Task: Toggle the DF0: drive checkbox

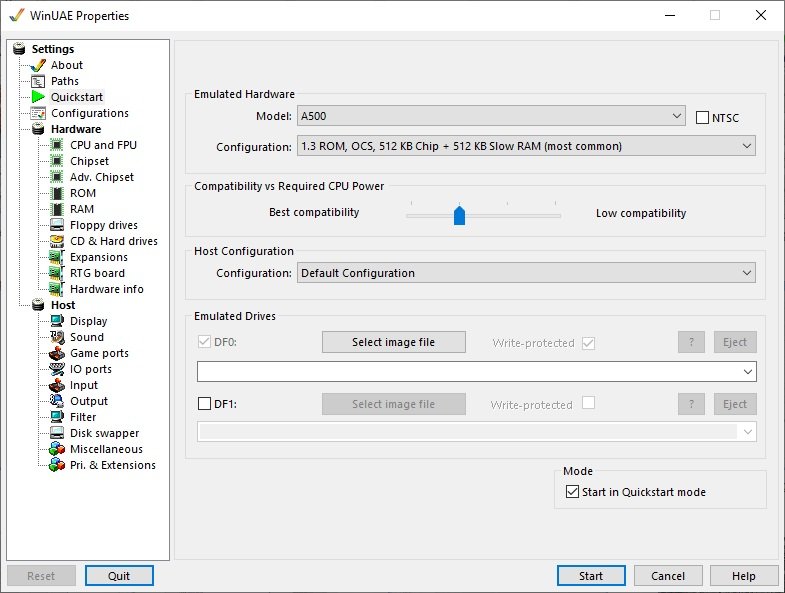Action: [x=204, y=342]
